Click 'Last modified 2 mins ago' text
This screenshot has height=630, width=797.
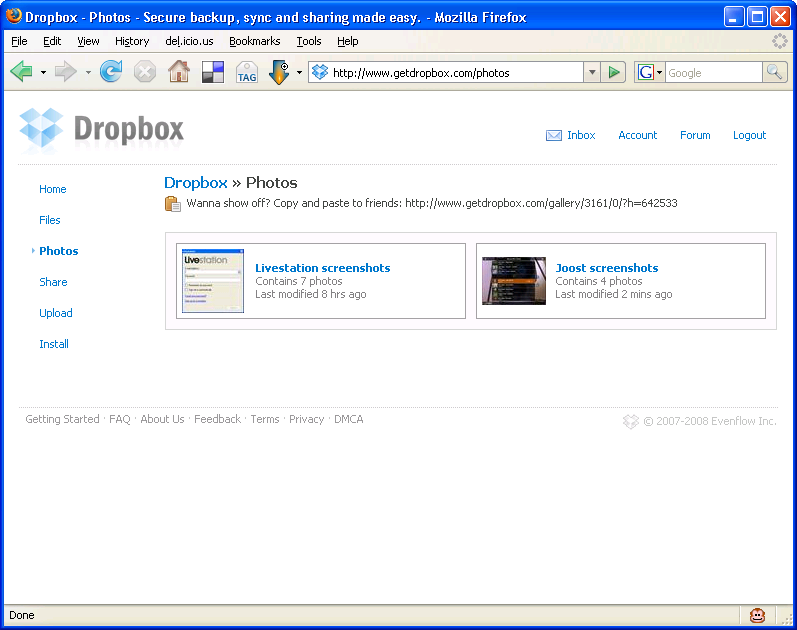614,294
